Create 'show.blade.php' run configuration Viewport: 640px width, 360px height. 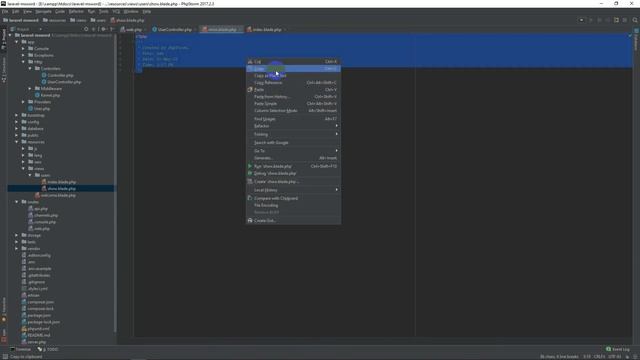pos(293,181)
